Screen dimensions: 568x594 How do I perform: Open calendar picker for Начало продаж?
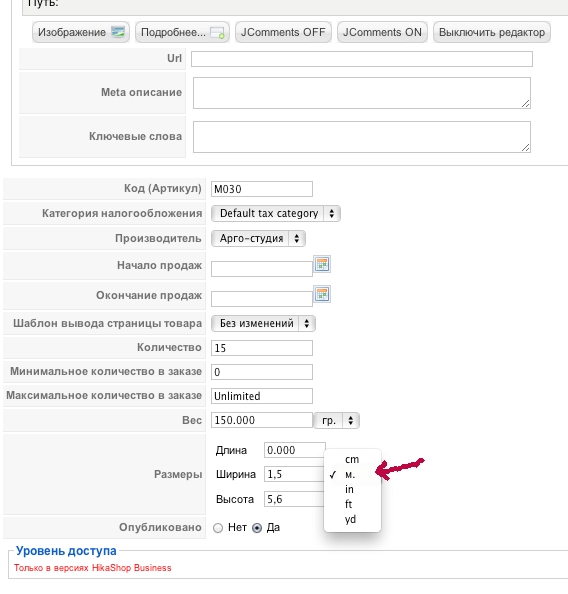click(x=322, y=264)
